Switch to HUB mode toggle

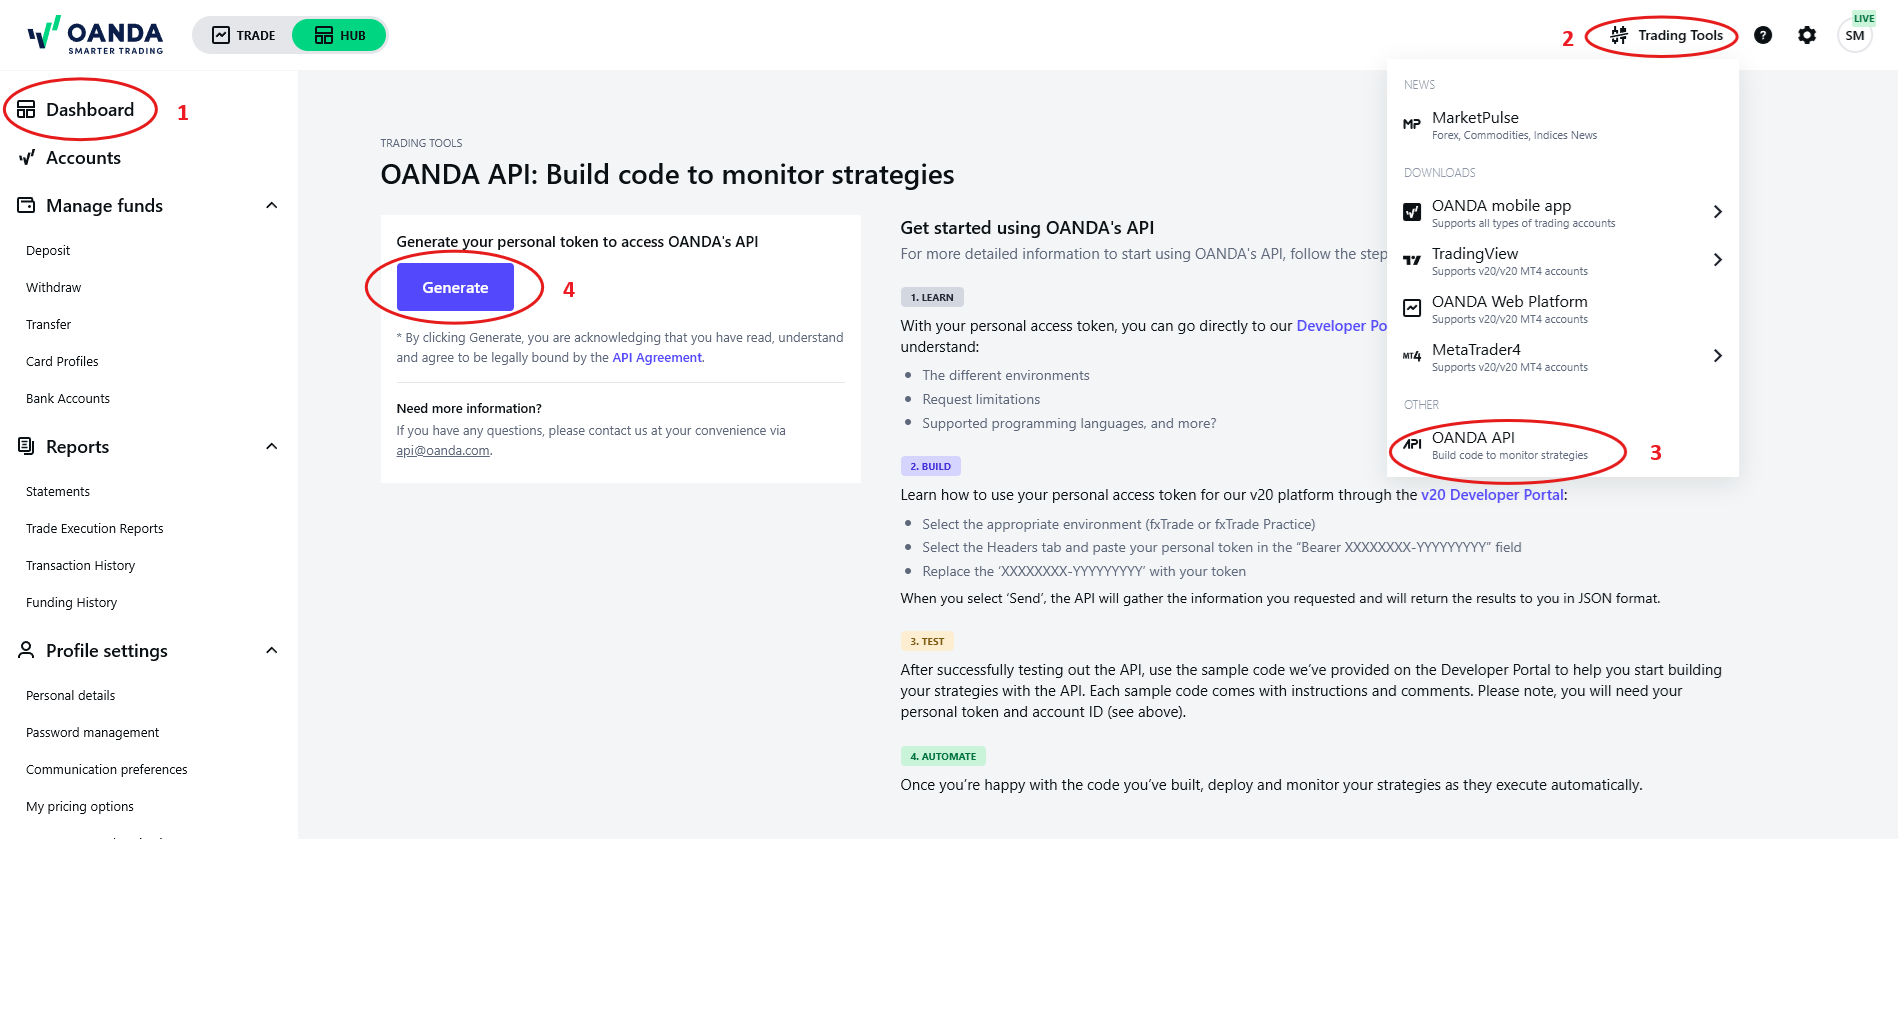pyautogui.click(x=340, y=36)
